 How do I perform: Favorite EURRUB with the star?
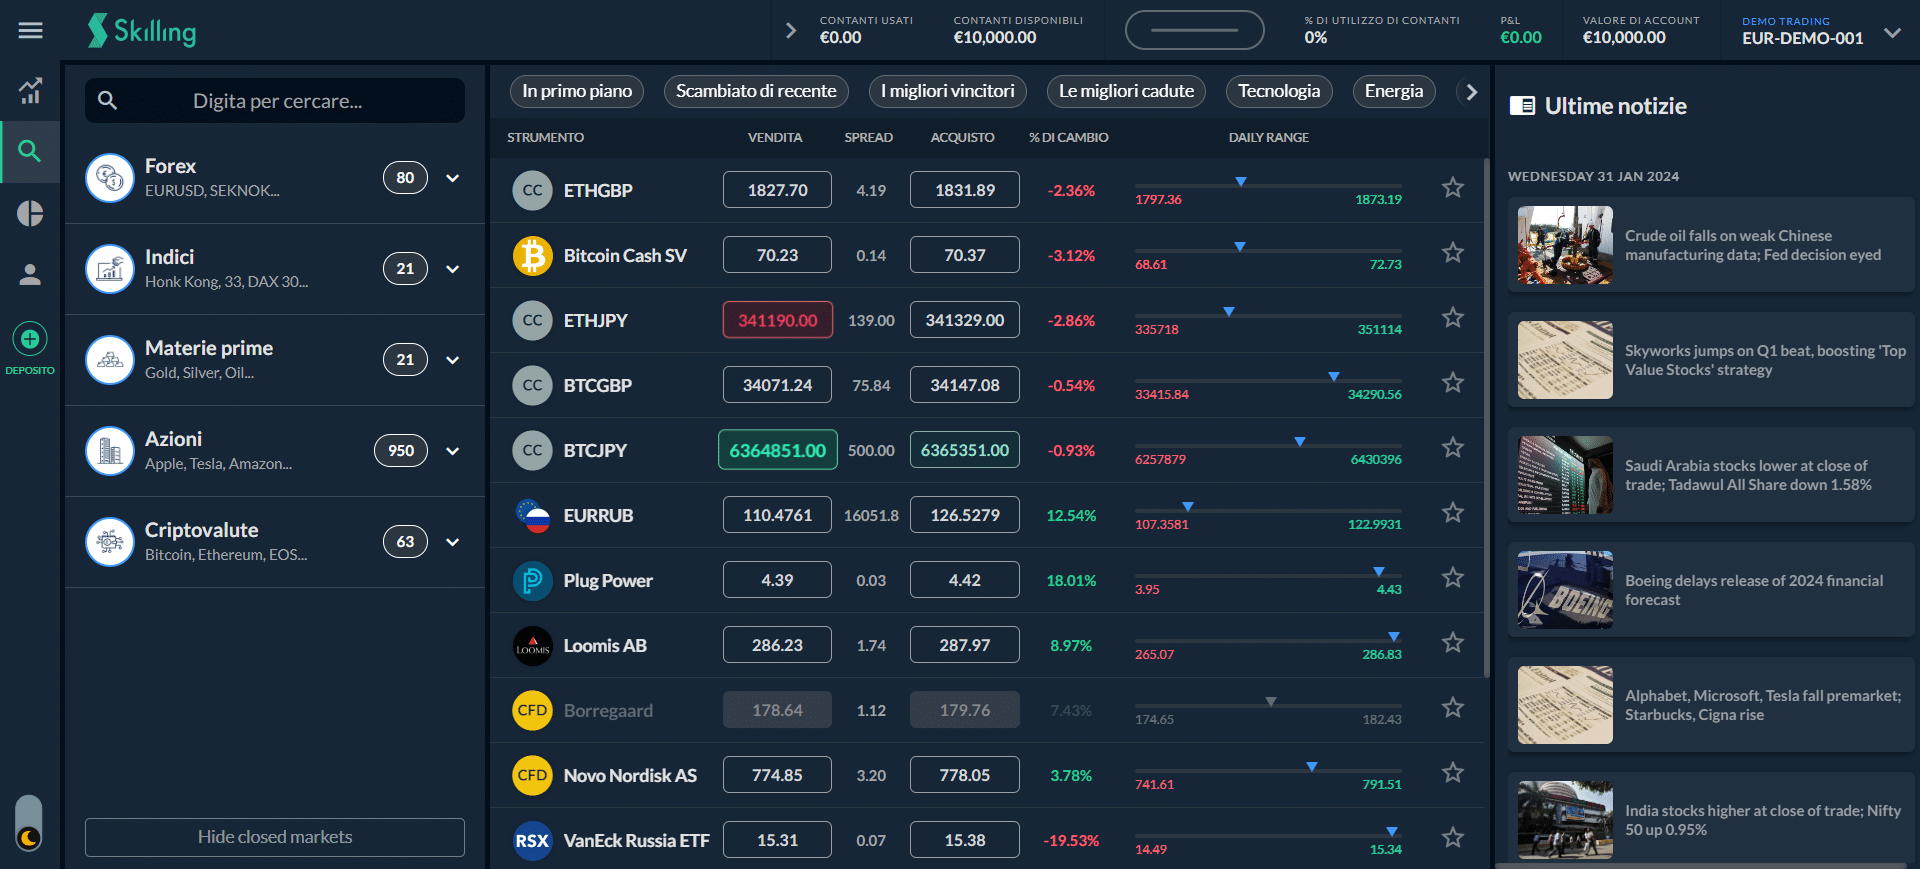(x=1453, y=512)
